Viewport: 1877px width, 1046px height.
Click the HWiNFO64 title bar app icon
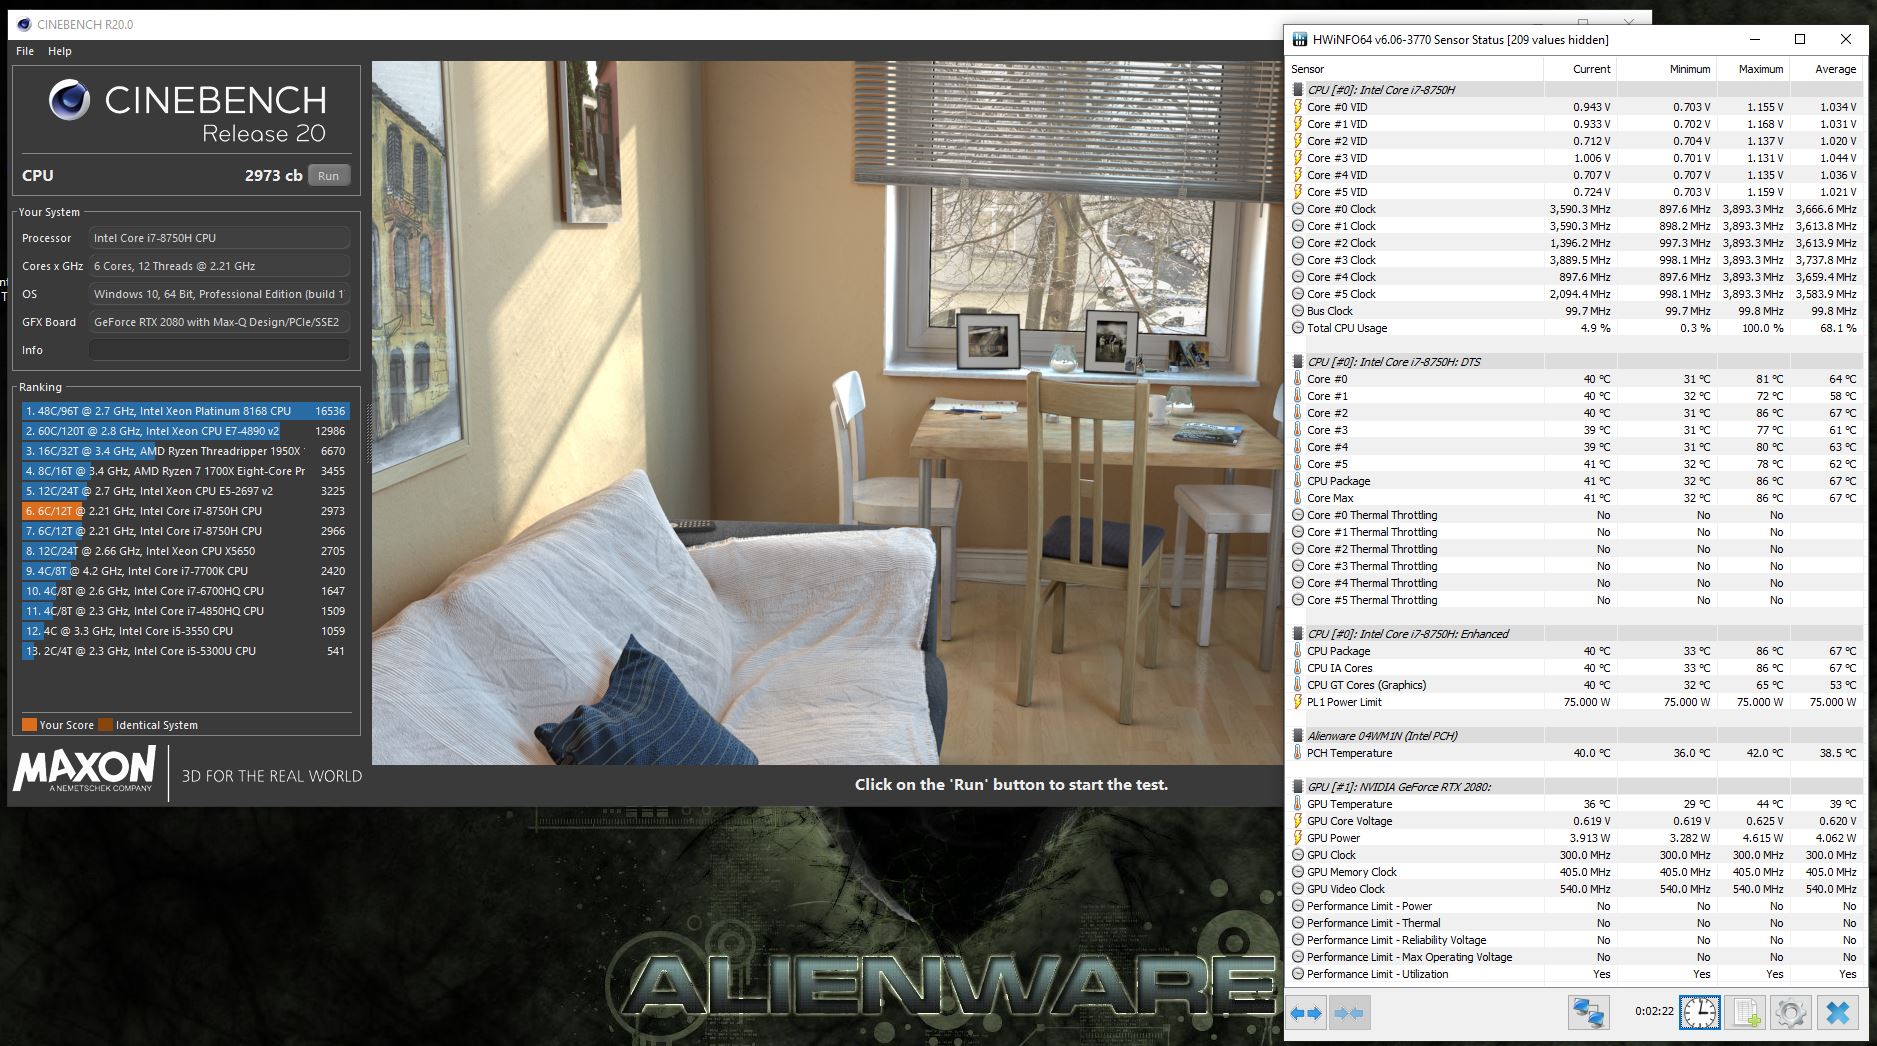click(1299, 40)
